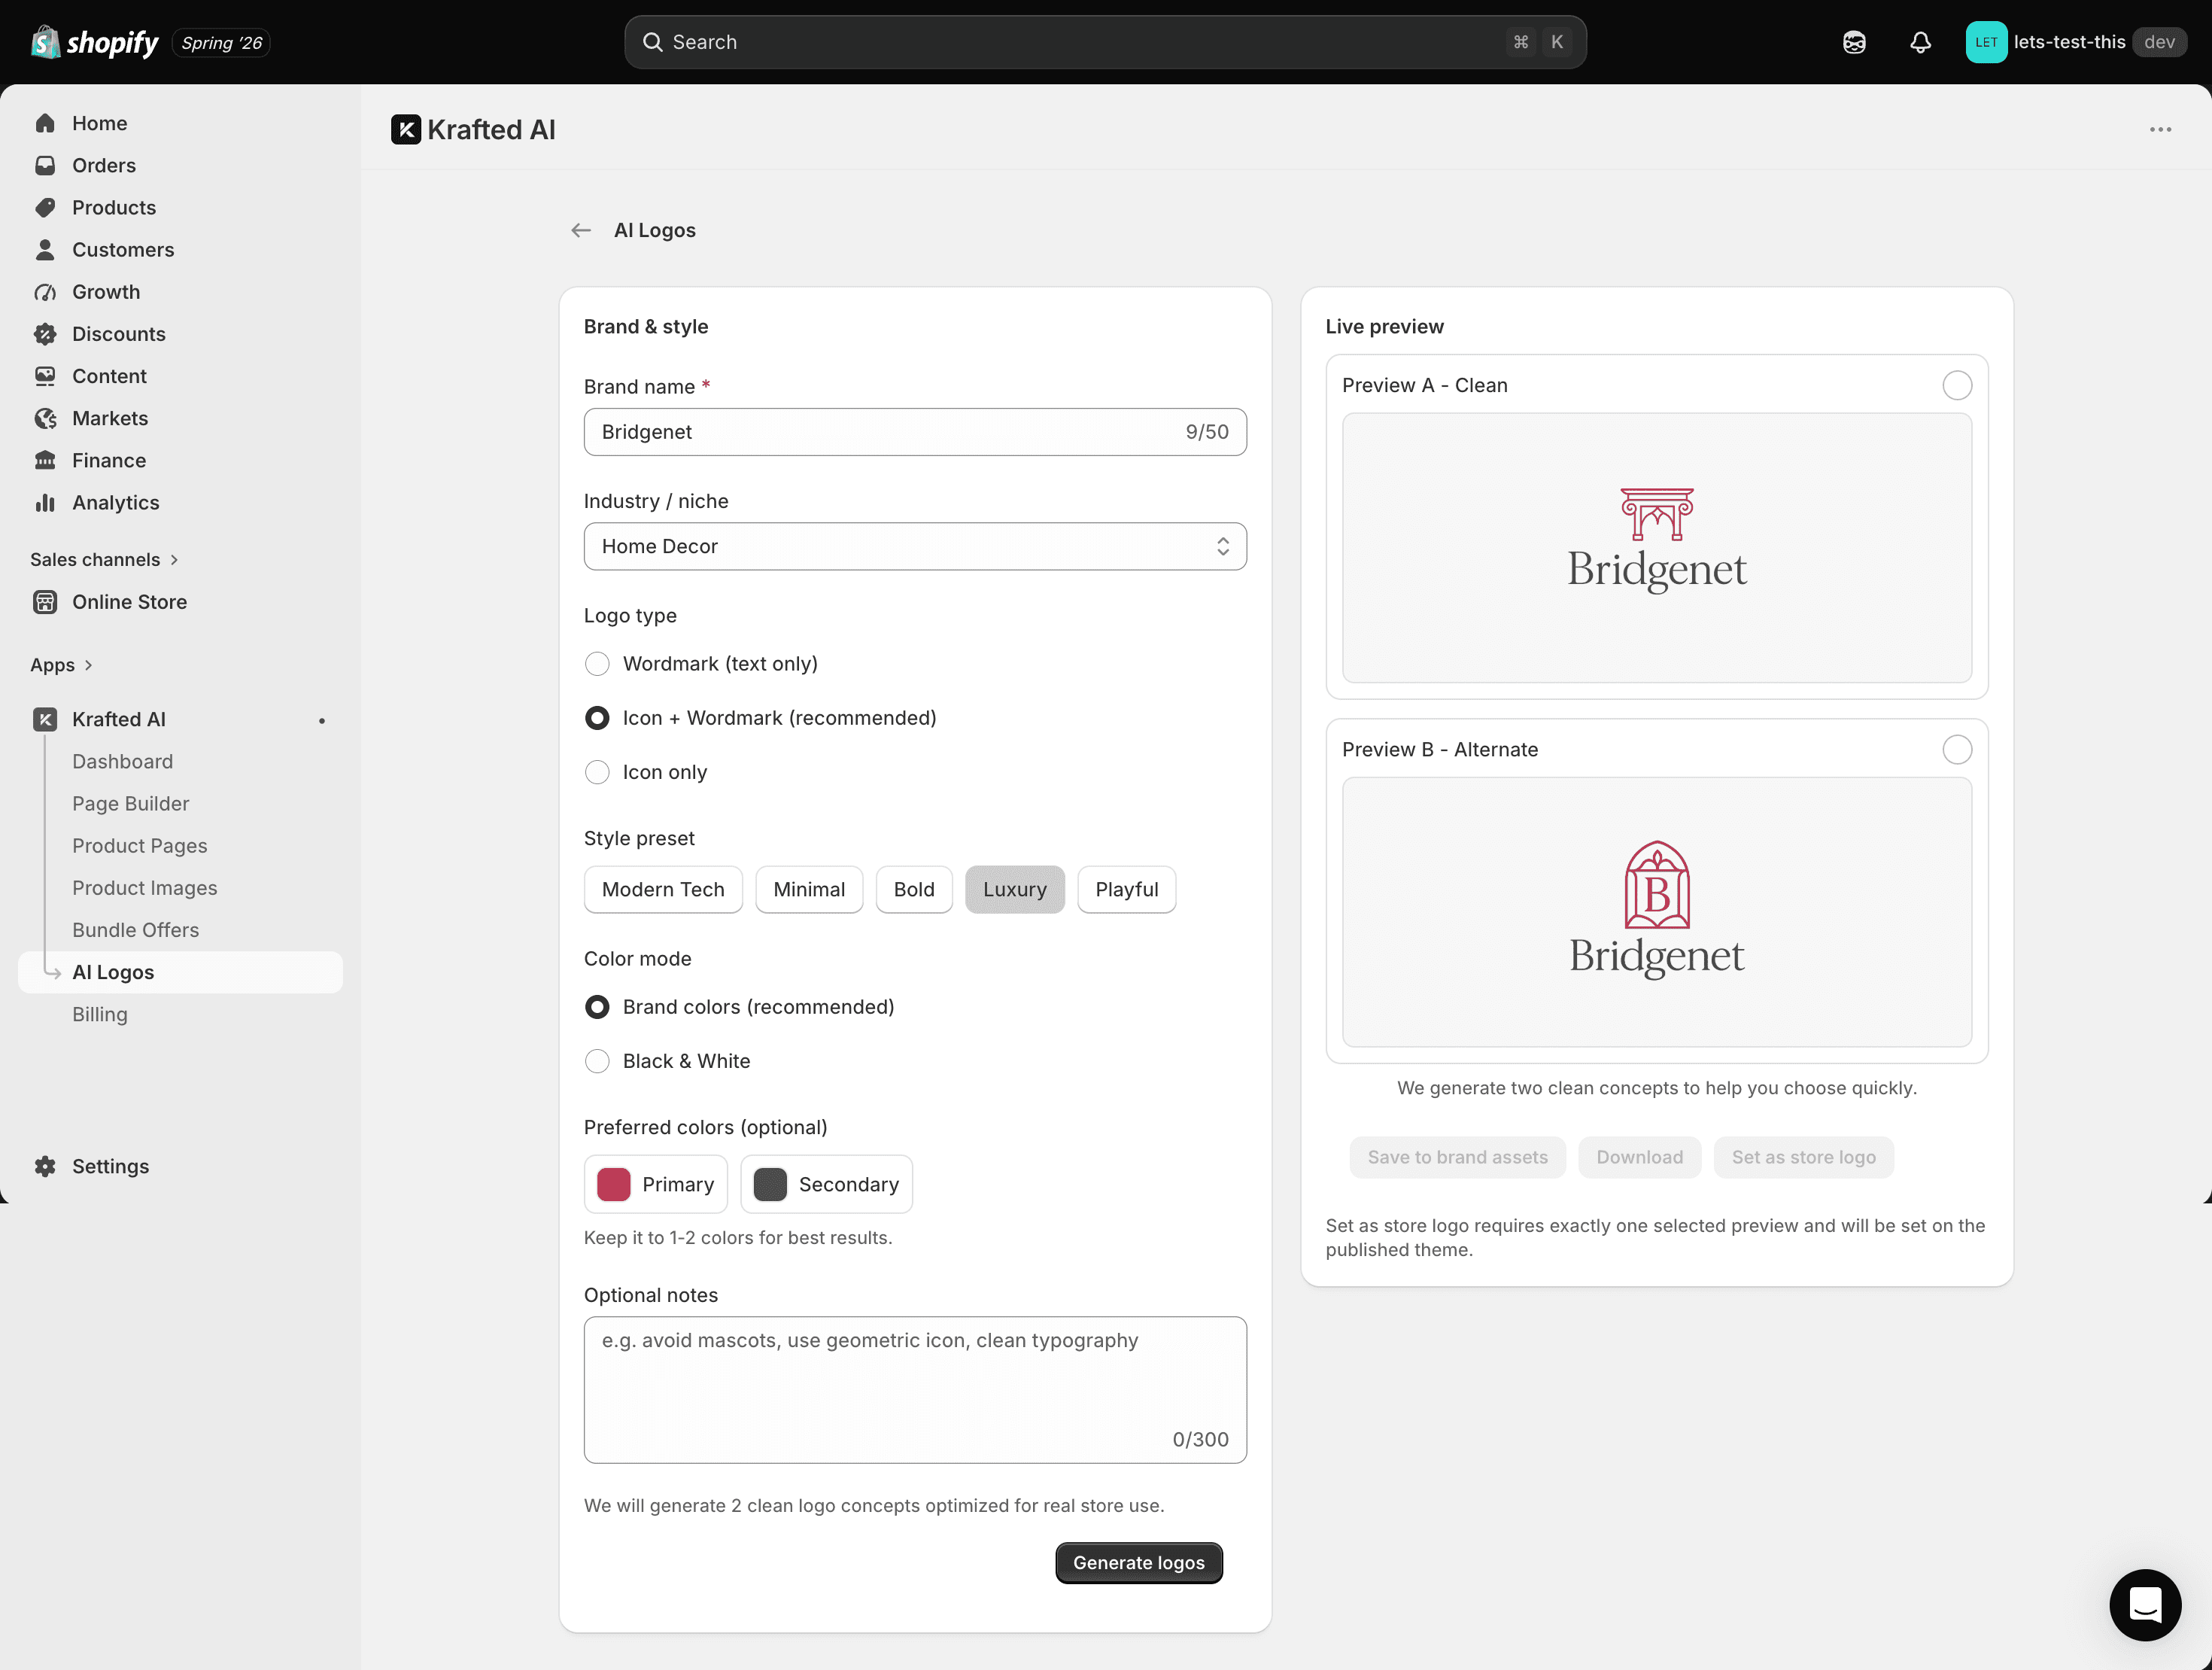Click the Discounts badge icon
The width and height of the screenshot is (2212, 1670).
pos(45,334)
